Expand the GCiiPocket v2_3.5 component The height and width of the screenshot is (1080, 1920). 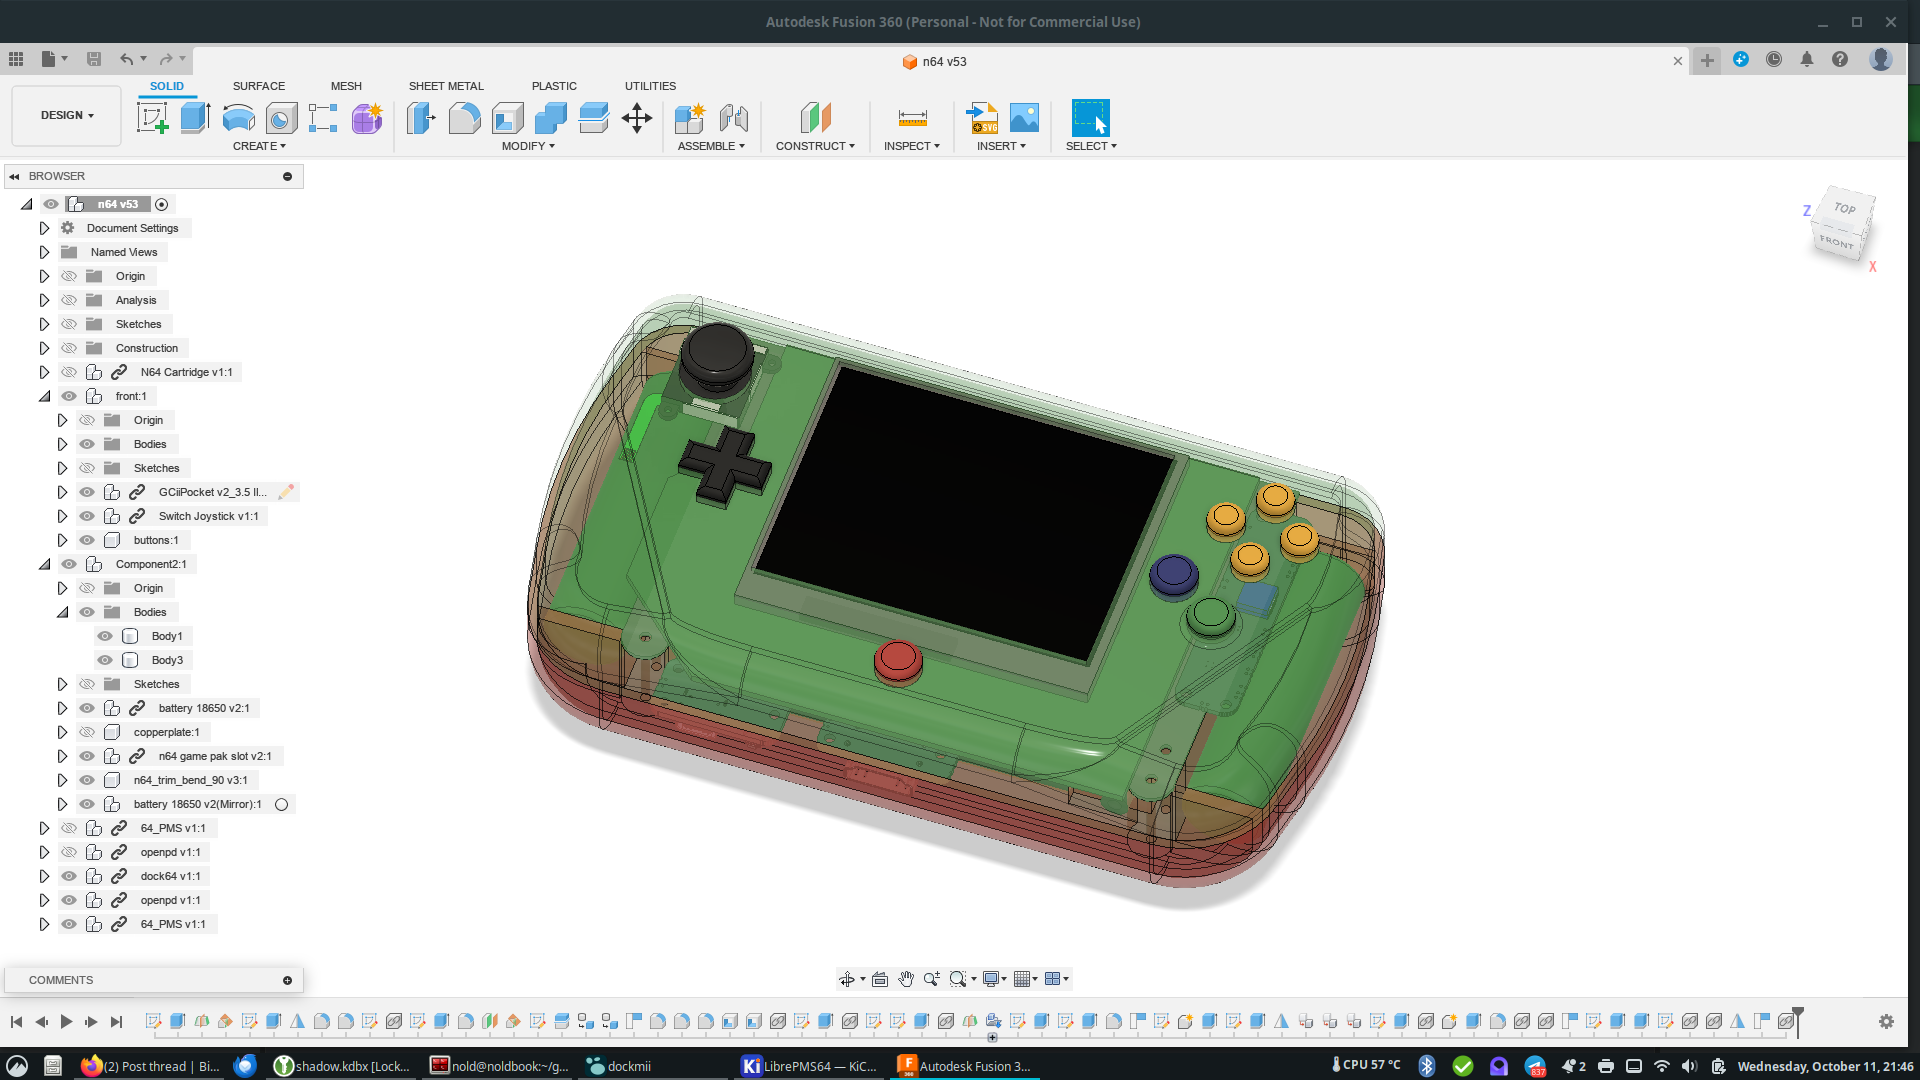tap(62, 492)
